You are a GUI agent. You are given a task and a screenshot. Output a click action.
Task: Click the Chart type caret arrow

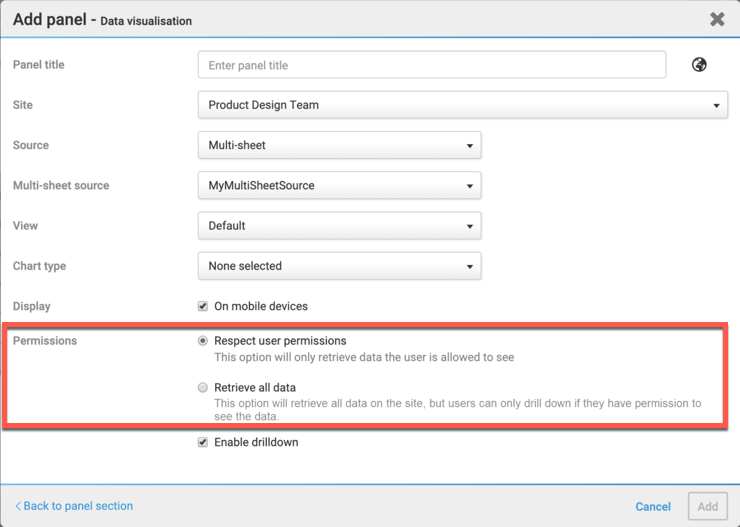point(470,267)
